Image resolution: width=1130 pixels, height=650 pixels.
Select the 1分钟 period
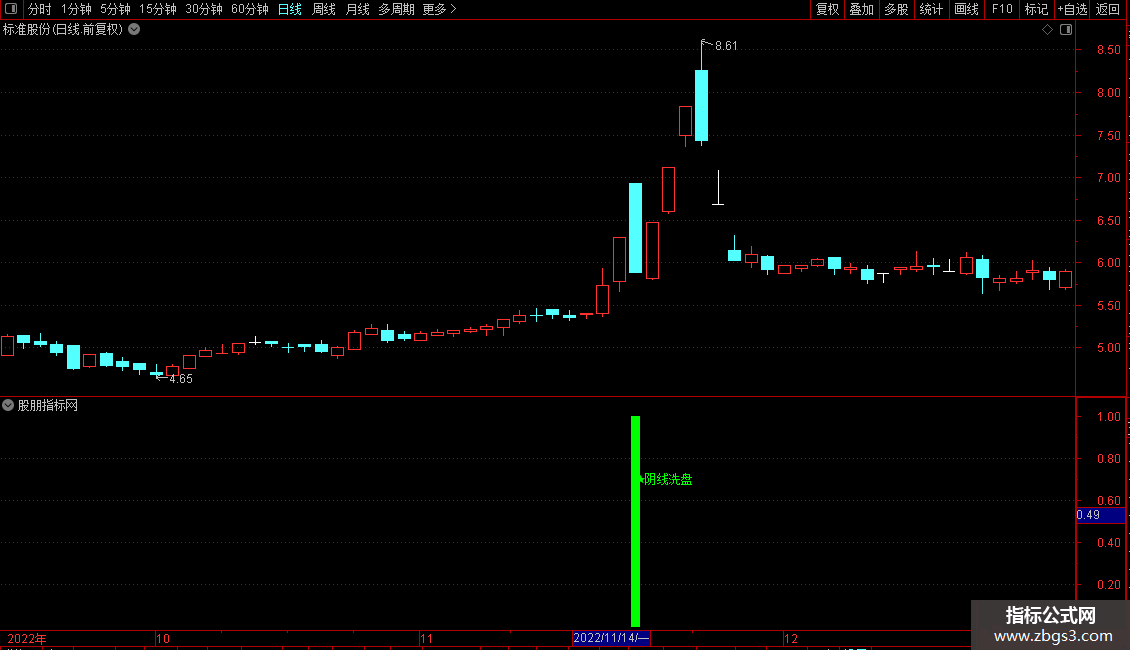[76, 9]
